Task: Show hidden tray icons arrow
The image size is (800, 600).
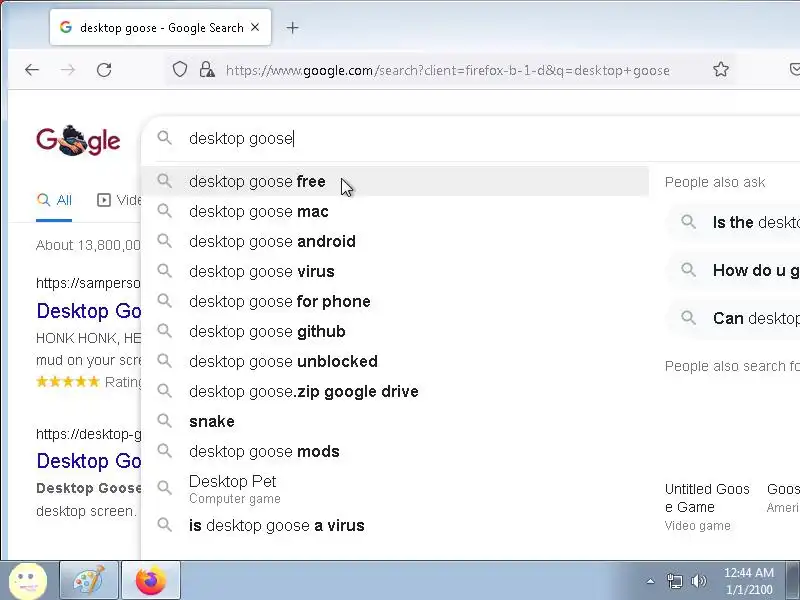Action: [x=651, y=581]
